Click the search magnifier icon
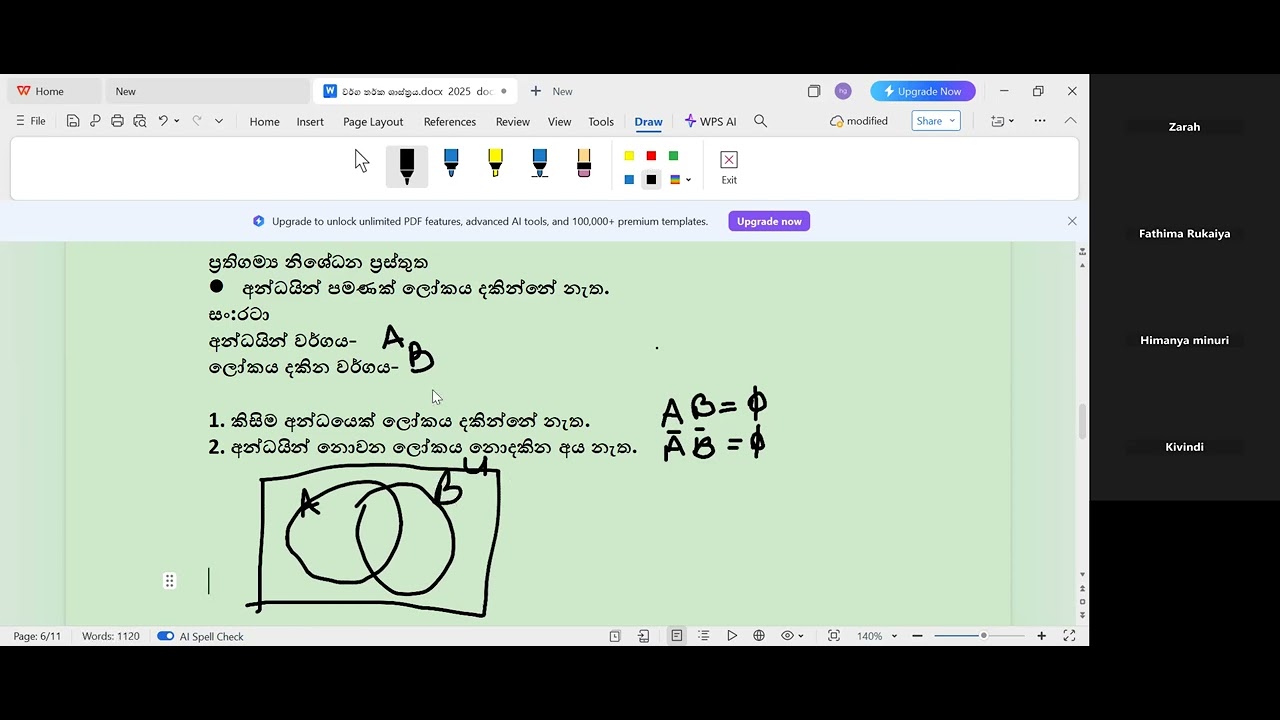Screen dimensions: 1280x720 tap(760, 121)
